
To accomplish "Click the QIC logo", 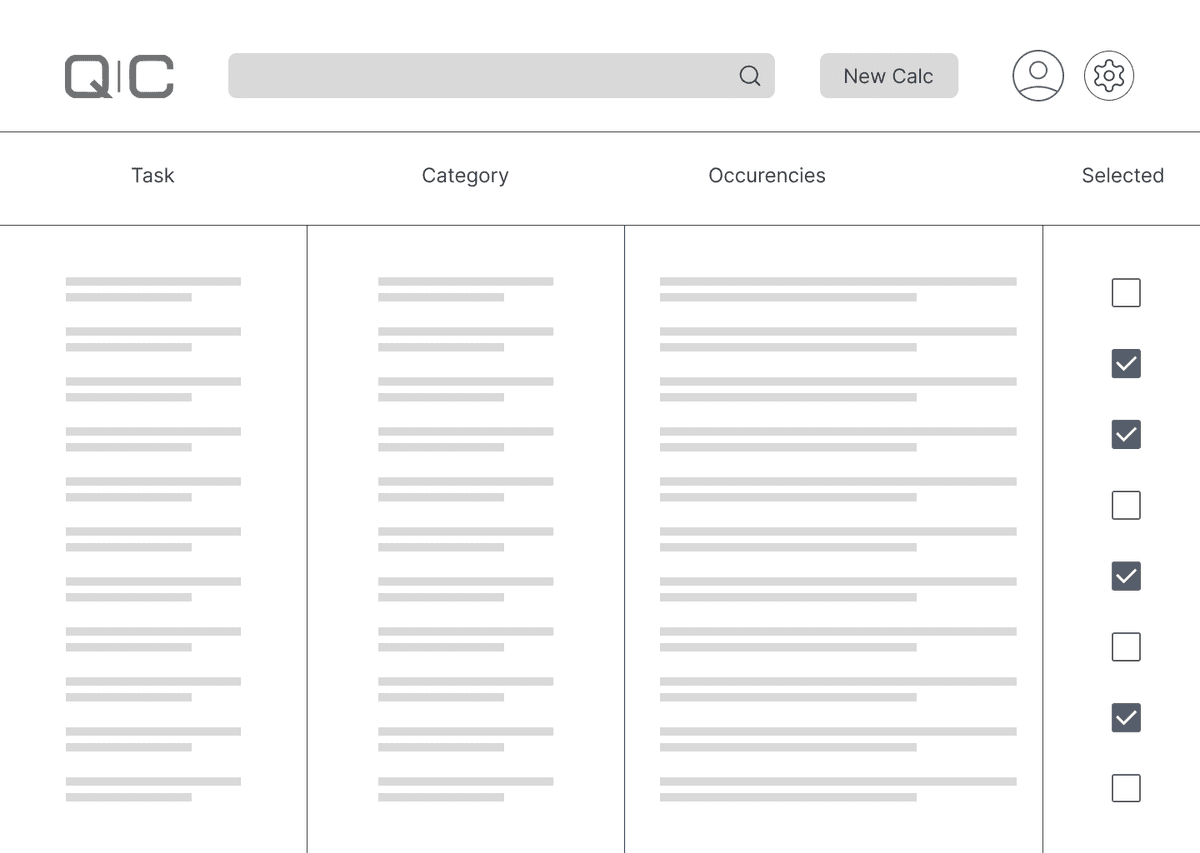I will pyautogui.click(x=119, y=77).
